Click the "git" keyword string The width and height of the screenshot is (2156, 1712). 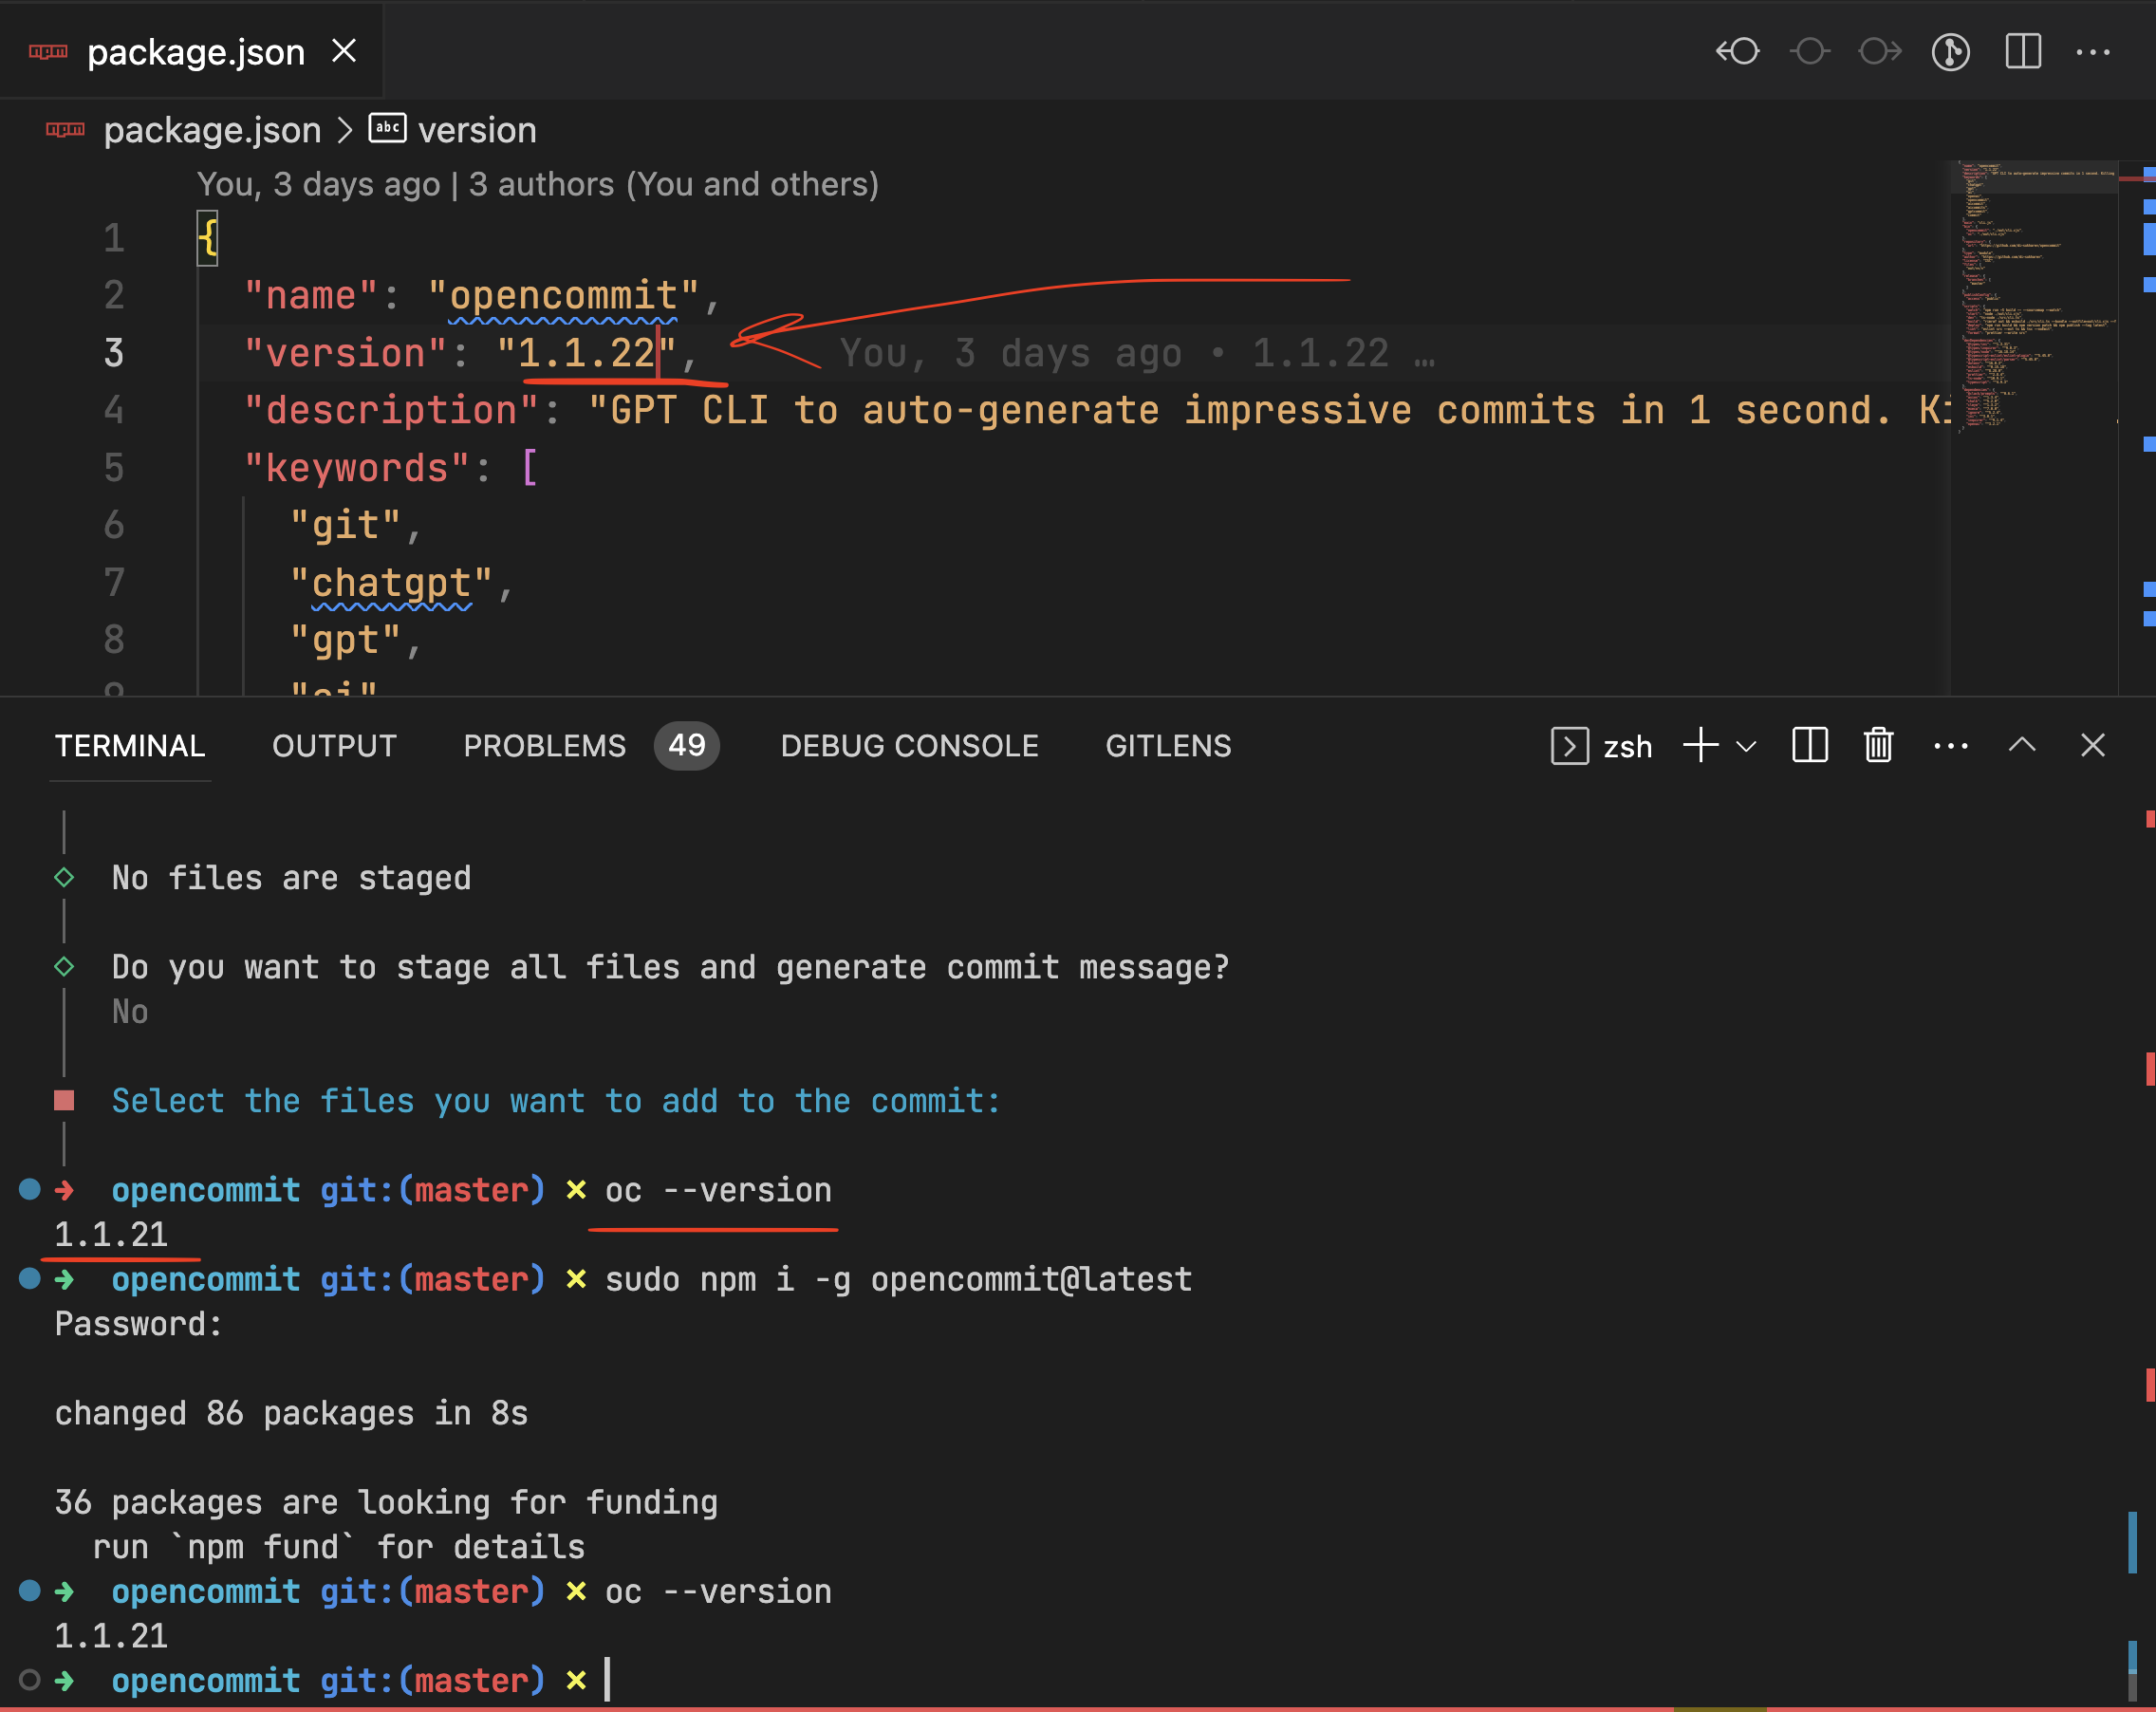click(x=345, y=525)
